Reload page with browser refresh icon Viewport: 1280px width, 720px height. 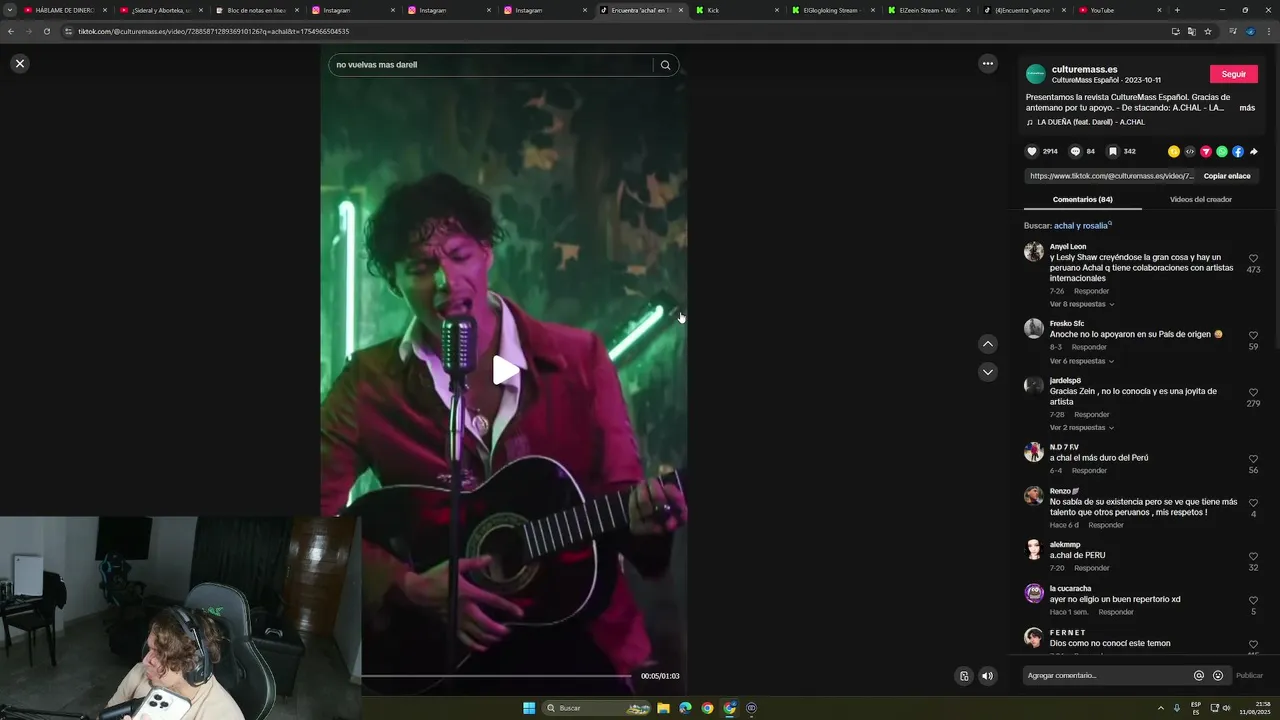point(46,31)
